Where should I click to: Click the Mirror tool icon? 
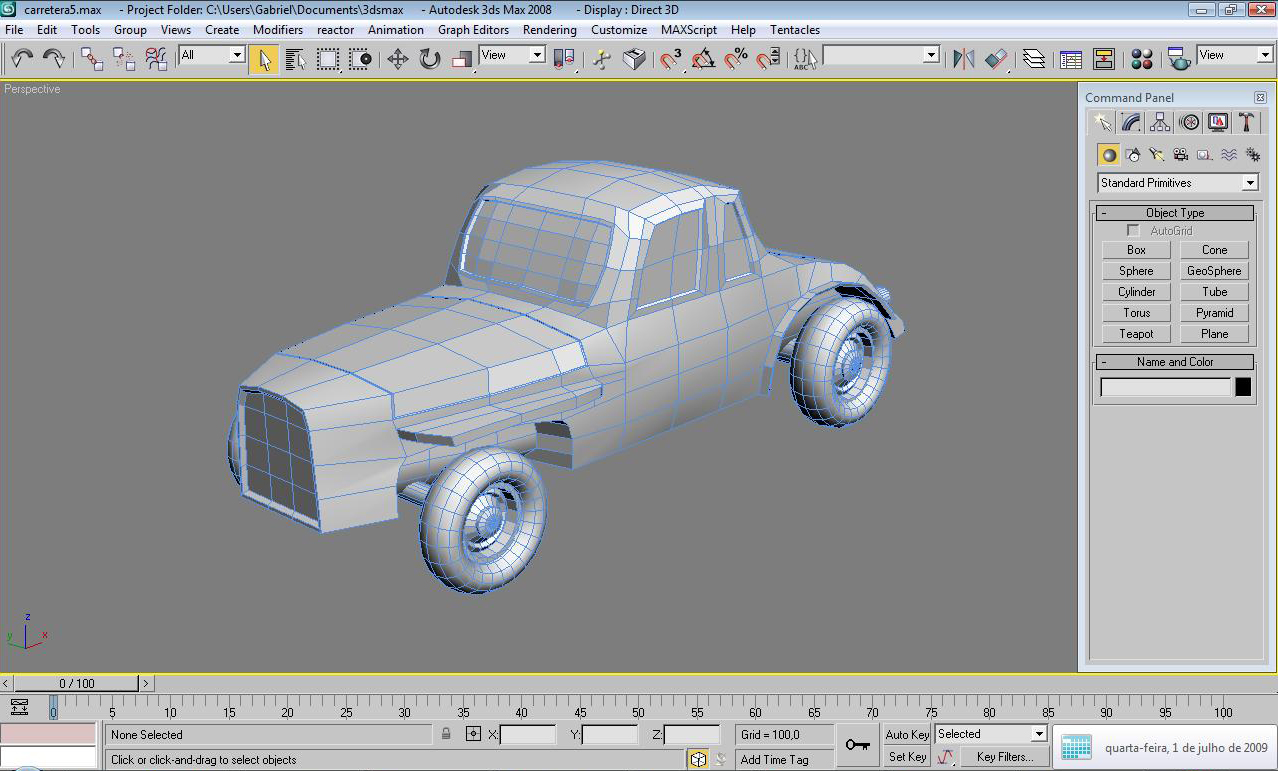(x=963, y=59)
